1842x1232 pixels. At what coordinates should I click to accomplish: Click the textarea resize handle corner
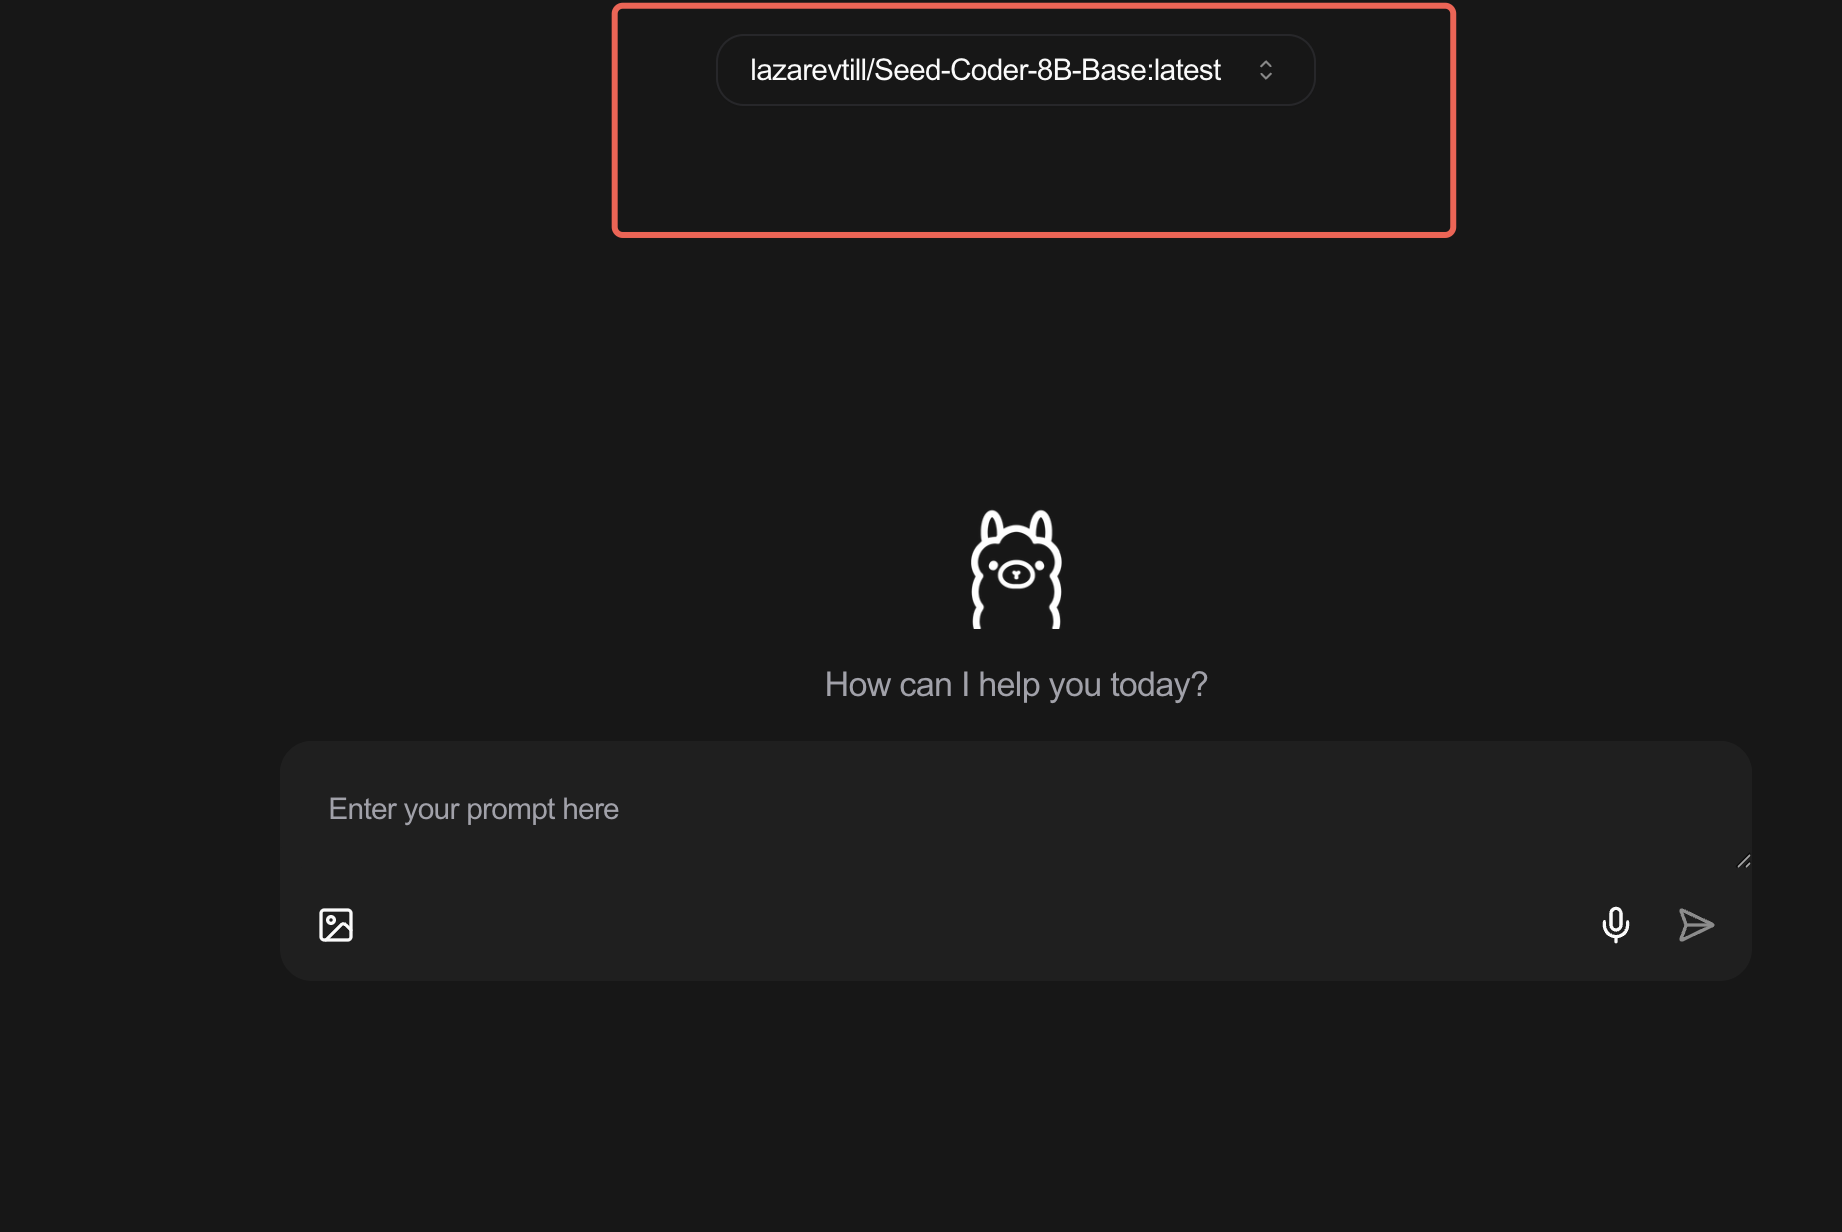[1744, 861]
